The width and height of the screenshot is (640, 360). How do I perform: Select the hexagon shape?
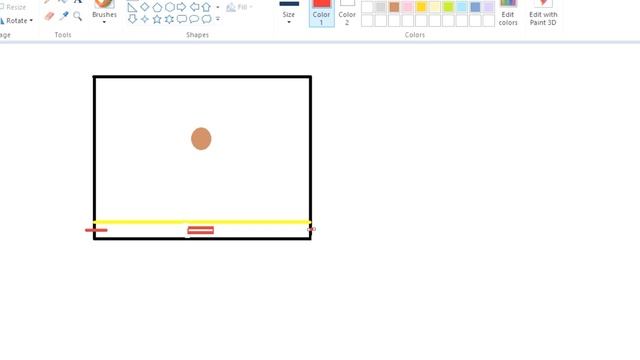169,7
